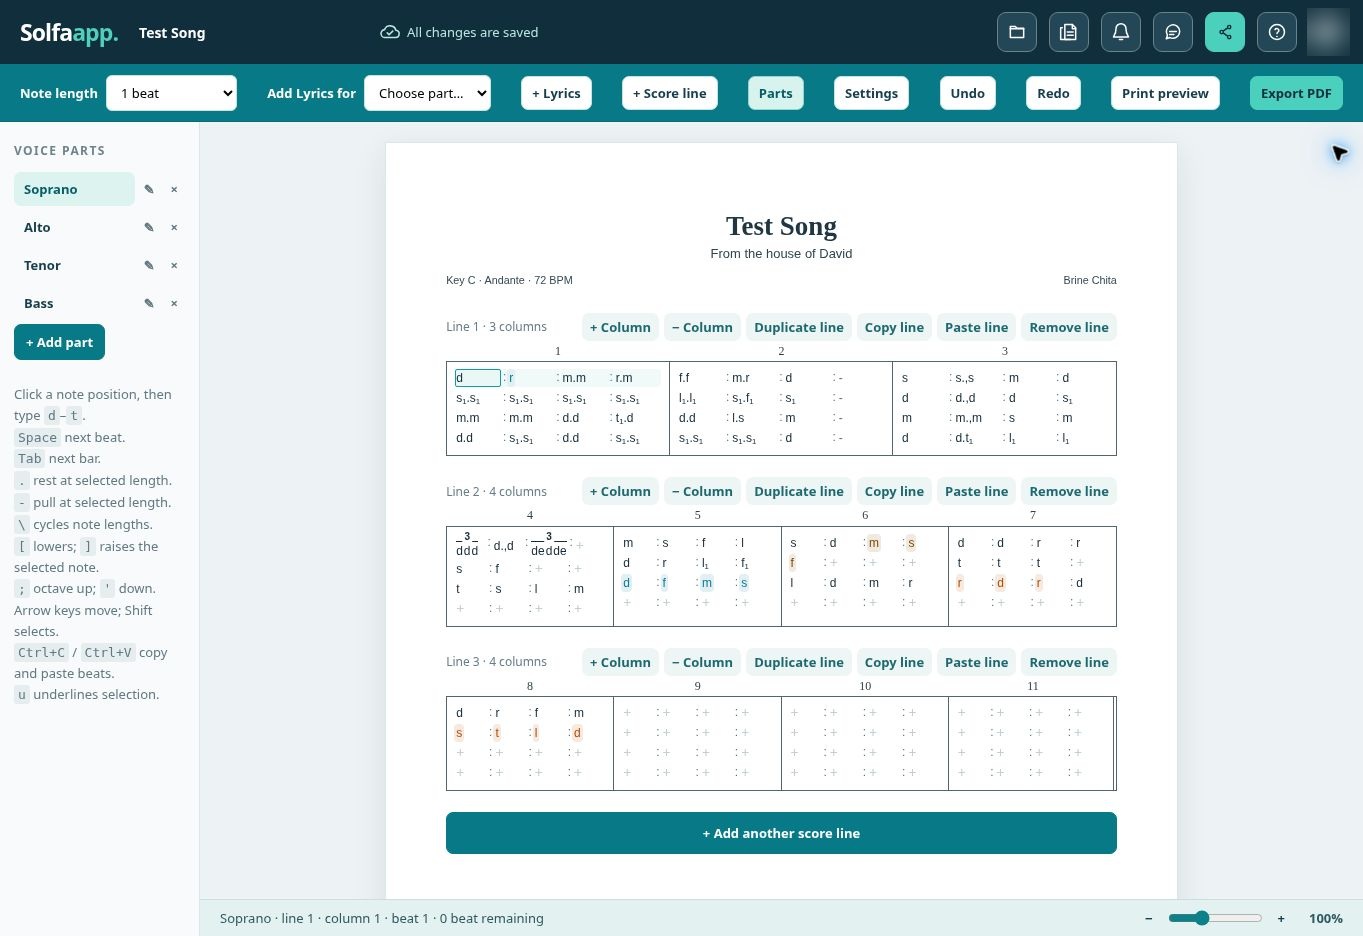Open the chat comments icon
This screenshot has width=1363, height=936.
[x=1173, y=32]
